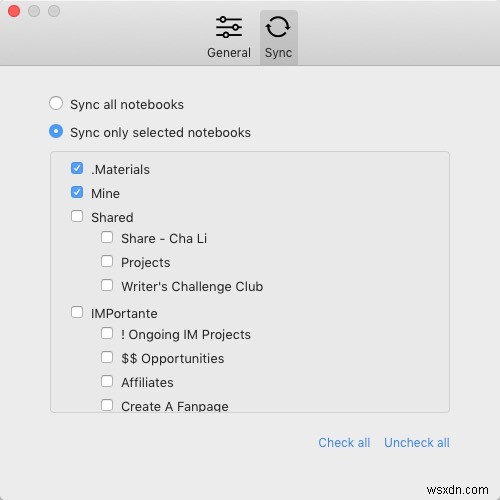Open the General preferences sliders icon

229,27
